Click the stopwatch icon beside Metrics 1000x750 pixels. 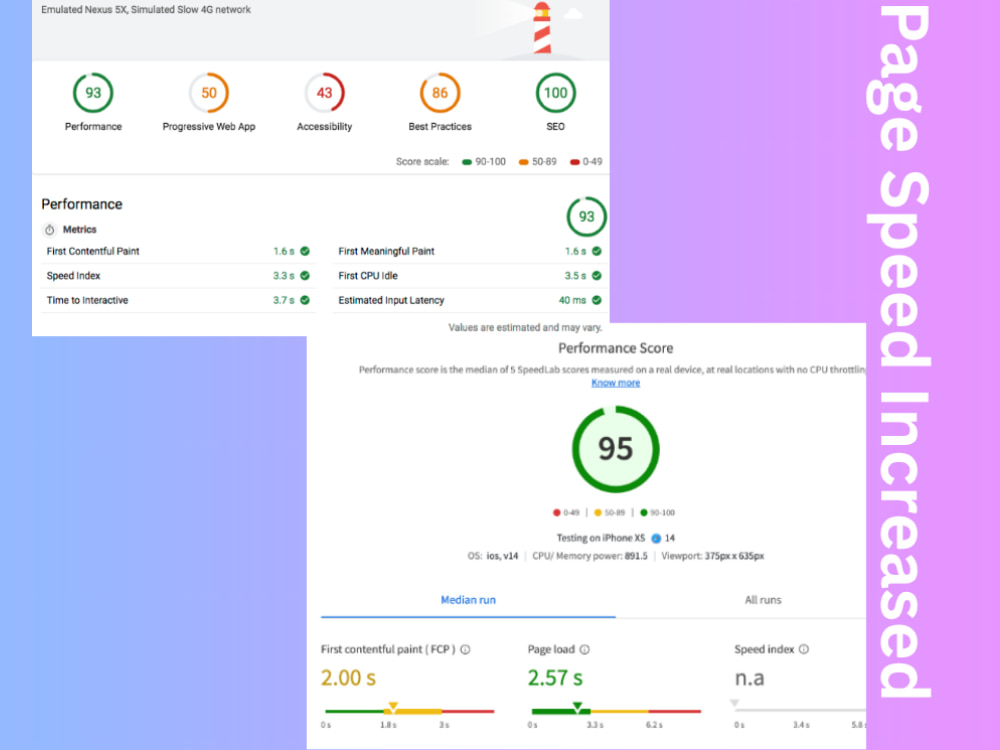[50, 230]
